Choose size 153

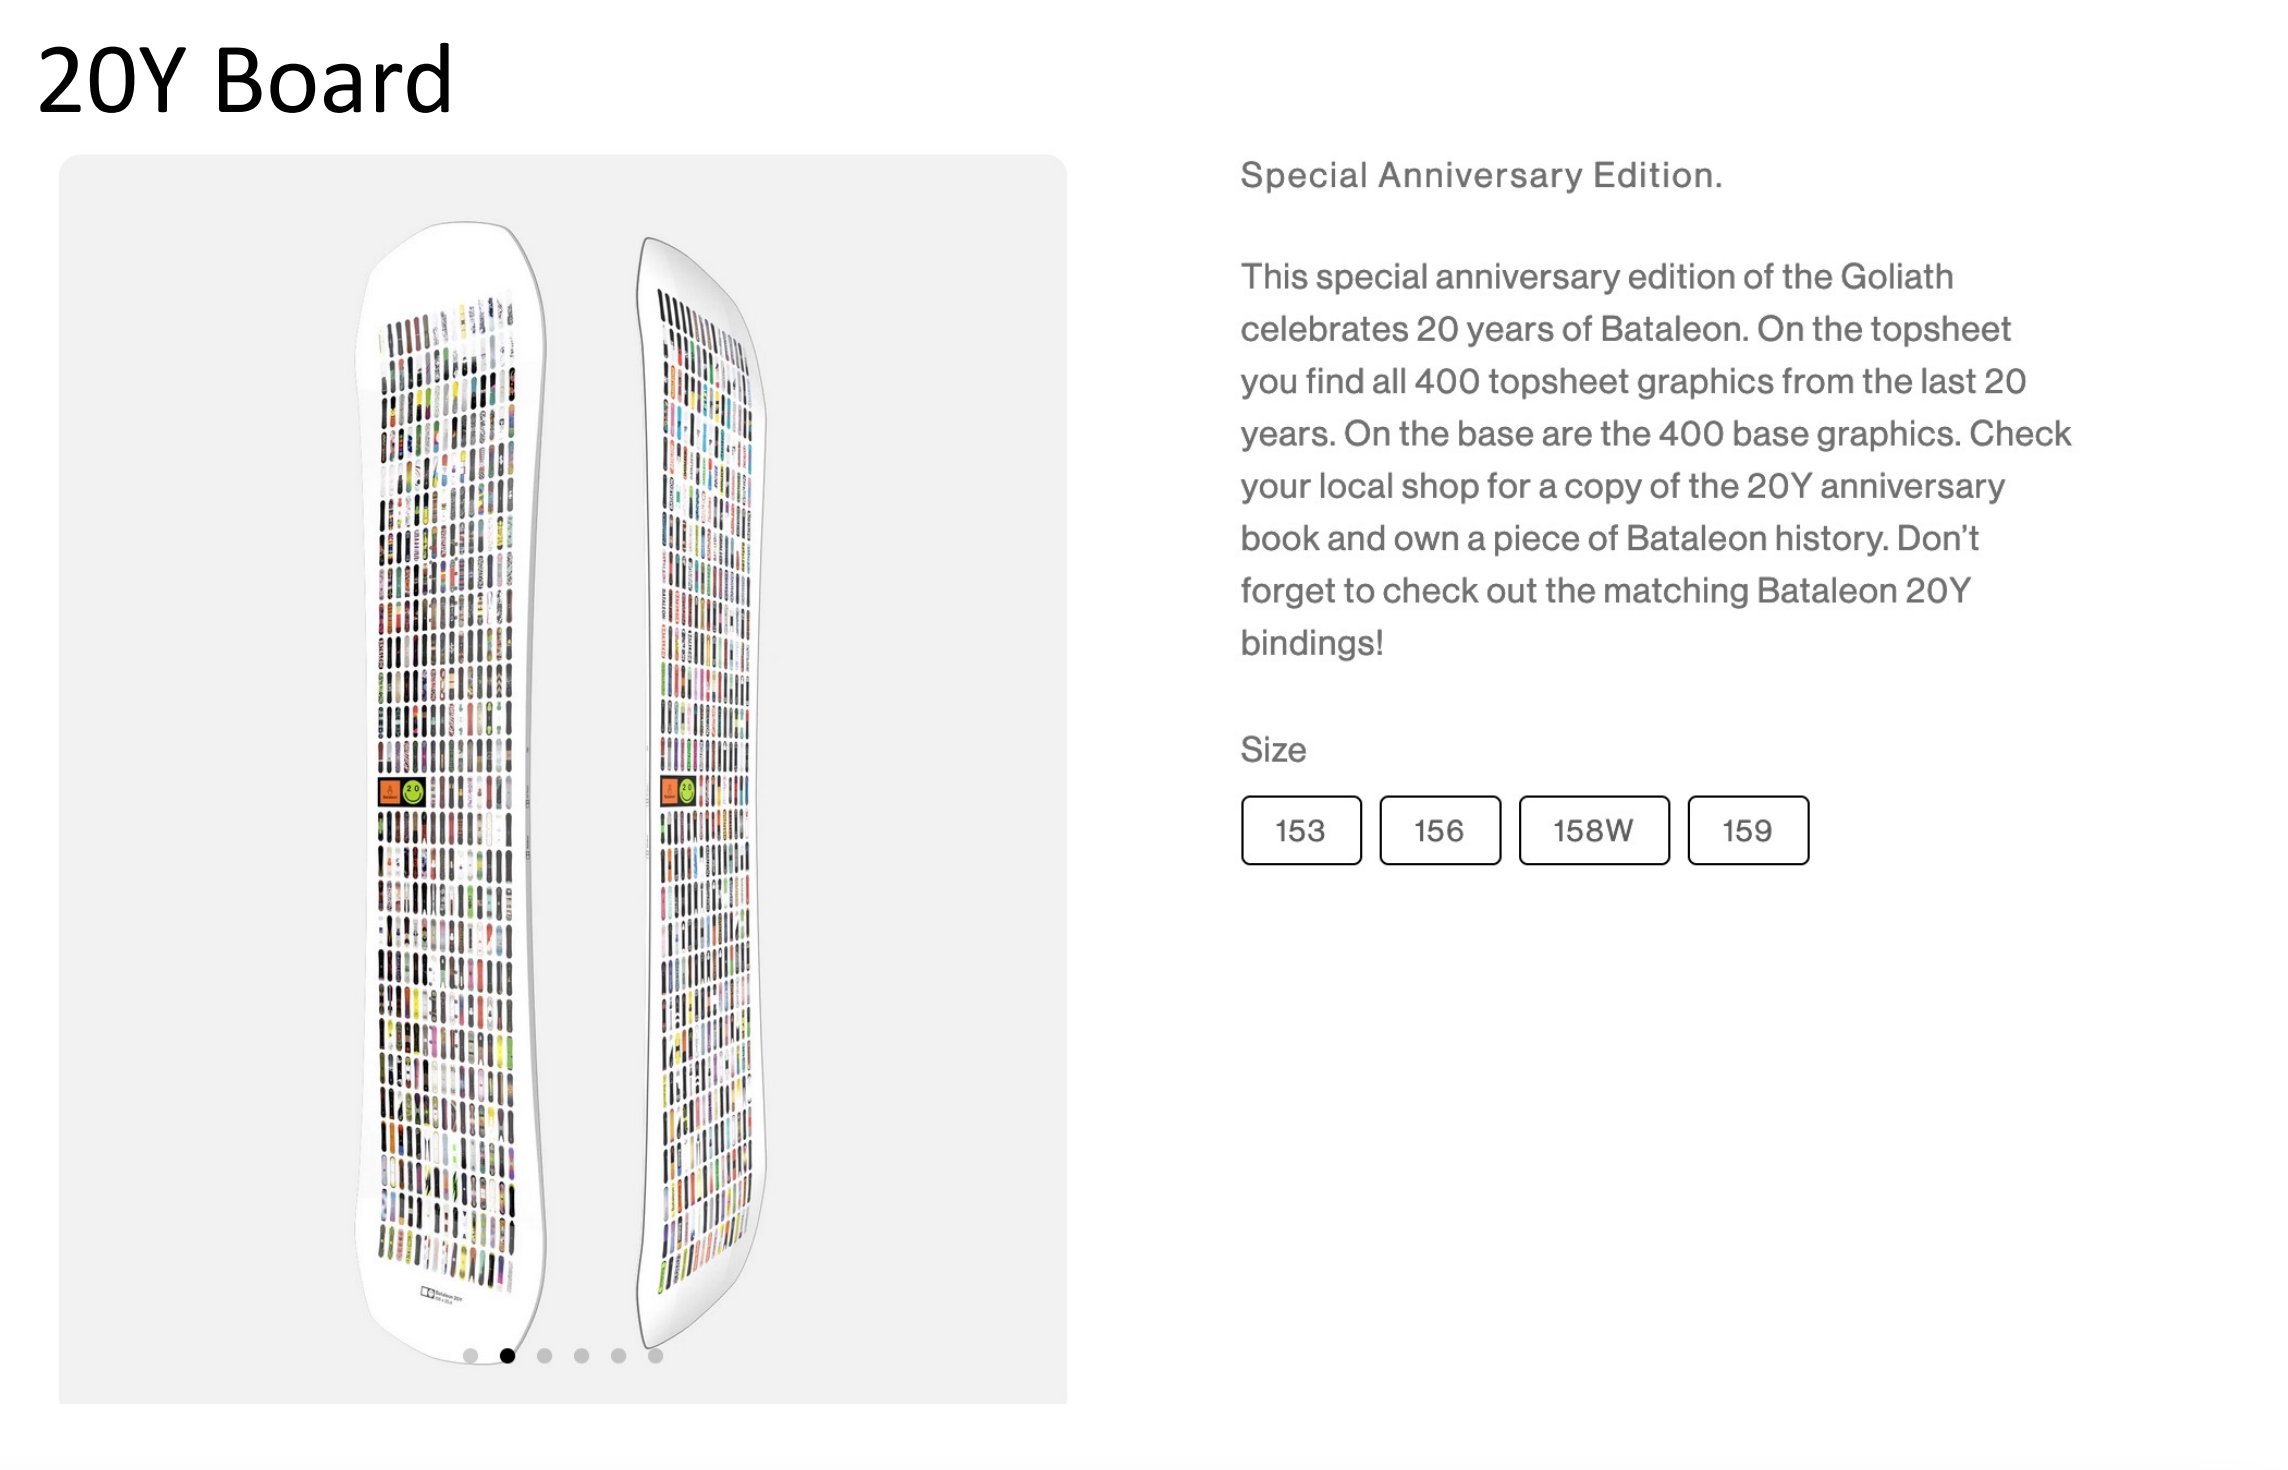(x=1301, y=830)
